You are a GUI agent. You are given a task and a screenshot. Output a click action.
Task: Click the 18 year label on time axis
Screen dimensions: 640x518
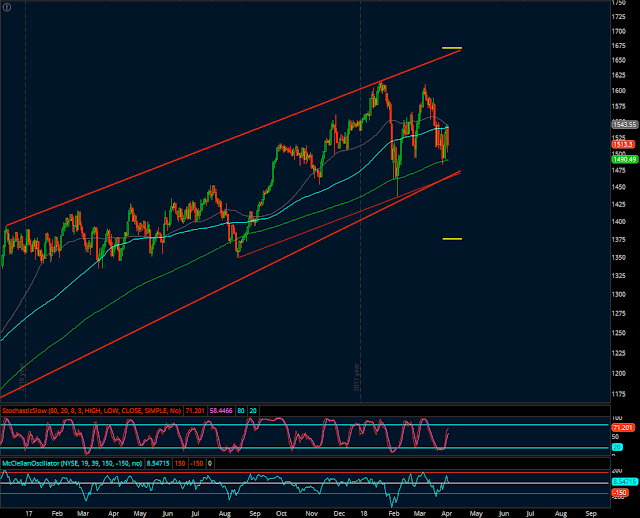[x=364, y=514]
